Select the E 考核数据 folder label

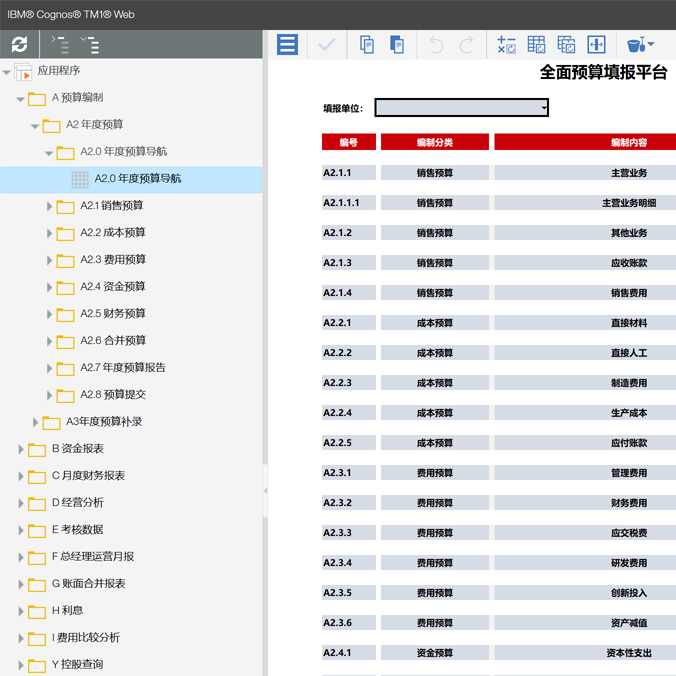(x=78, y=529)
